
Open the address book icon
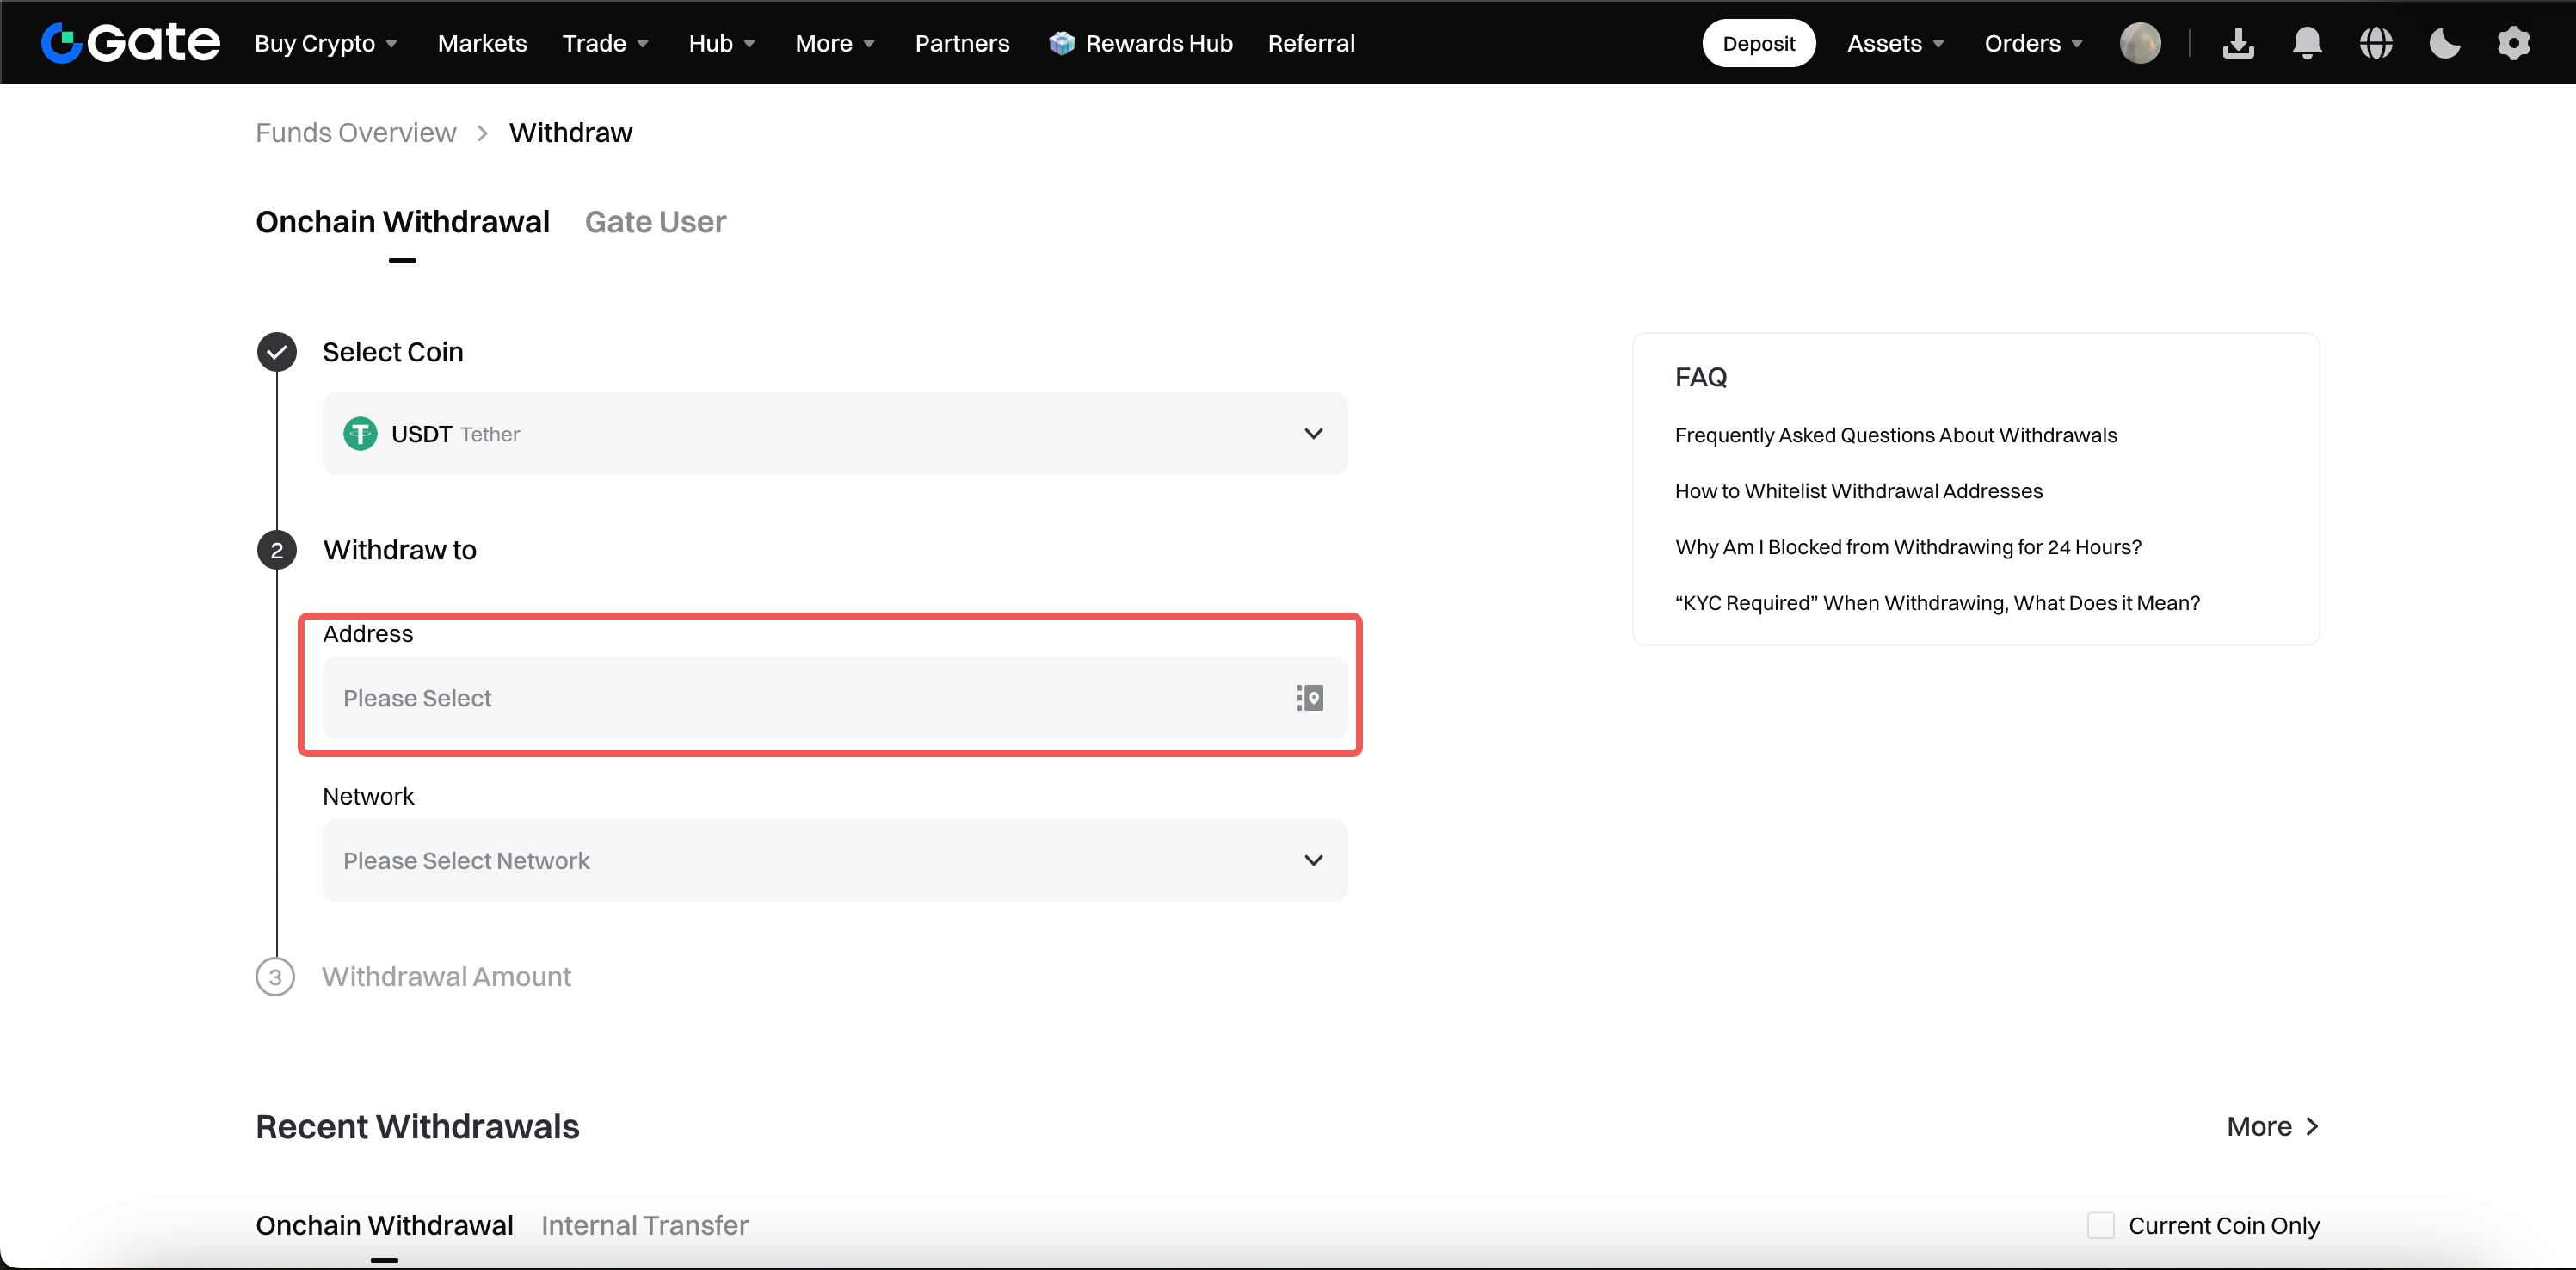coord(1310,698)
